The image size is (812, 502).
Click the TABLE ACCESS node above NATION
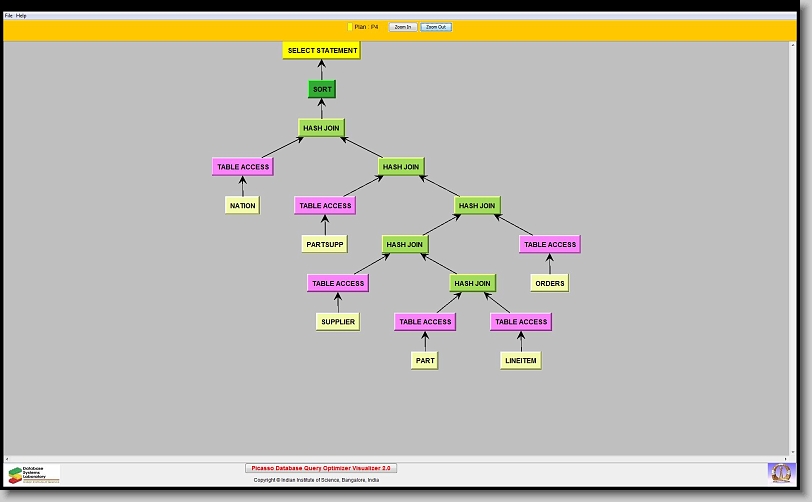click(243, 167)
